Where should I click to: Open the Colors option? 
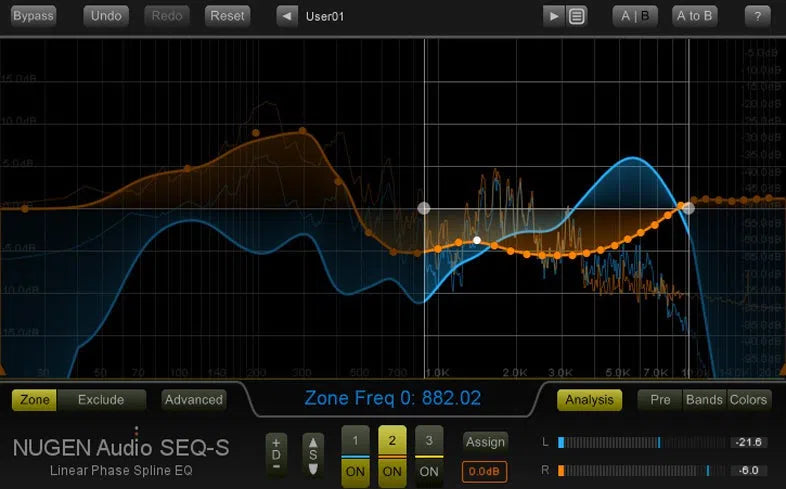coord(748,400)
